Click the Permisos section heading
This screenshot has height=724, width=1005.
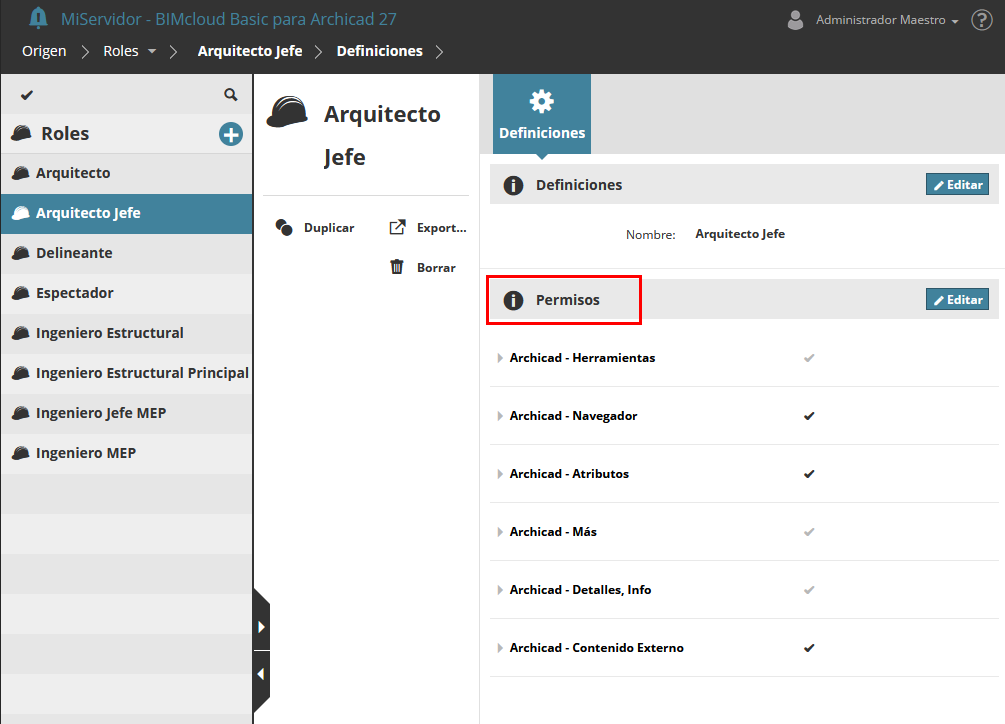(x=568, y=300)
